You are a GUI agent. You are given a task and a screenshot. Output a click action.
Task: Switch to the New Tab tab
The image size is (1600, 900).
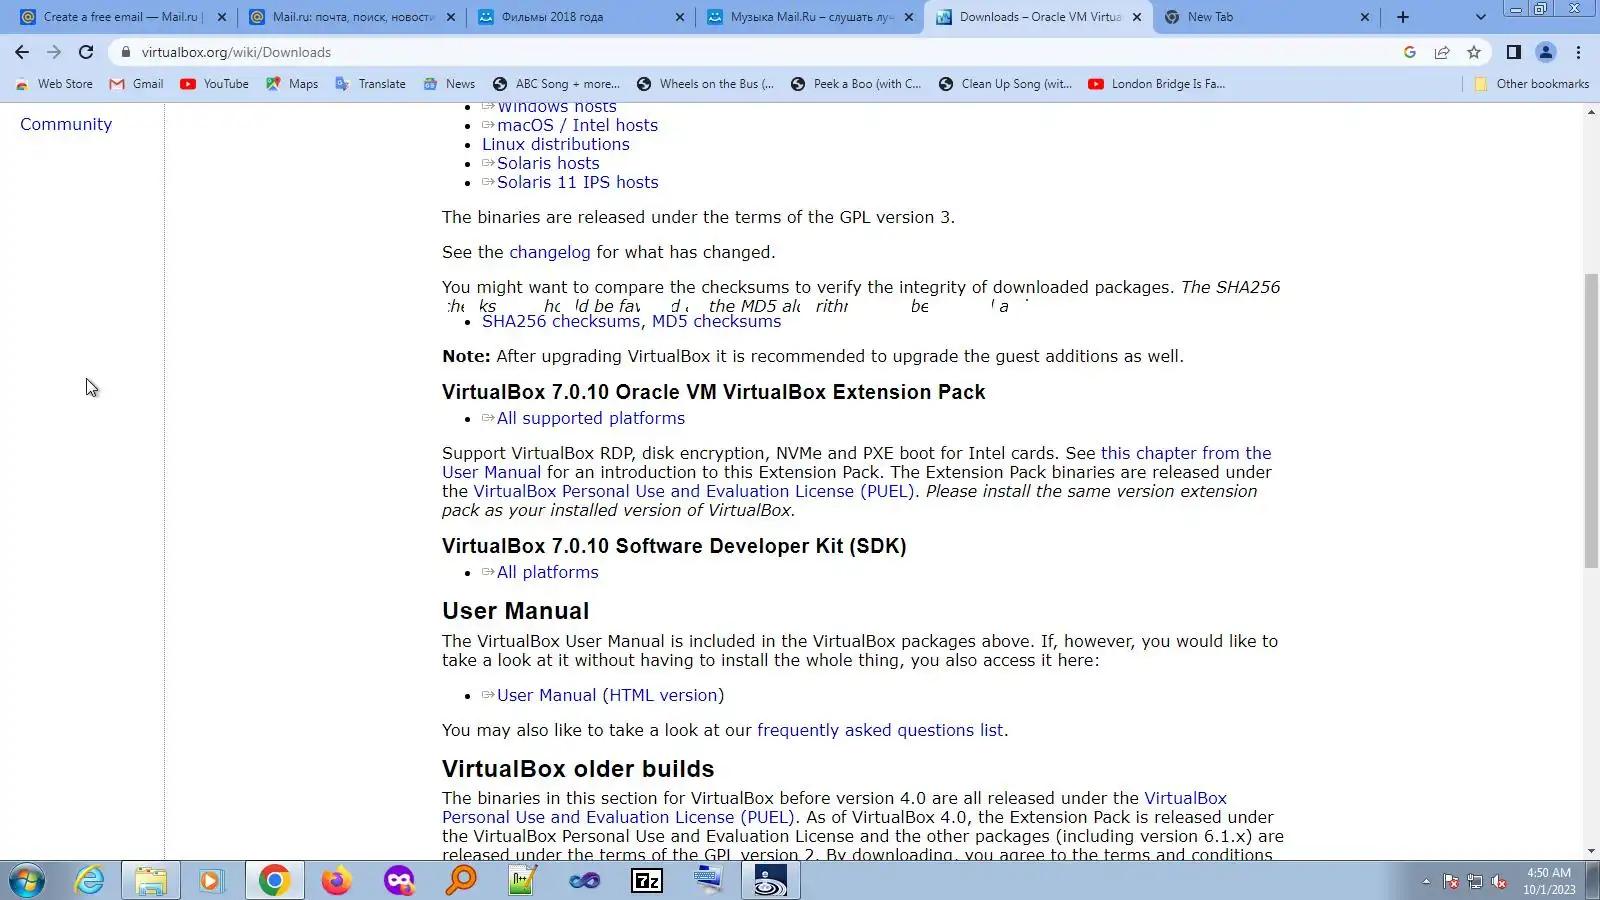coord(1267,17)
